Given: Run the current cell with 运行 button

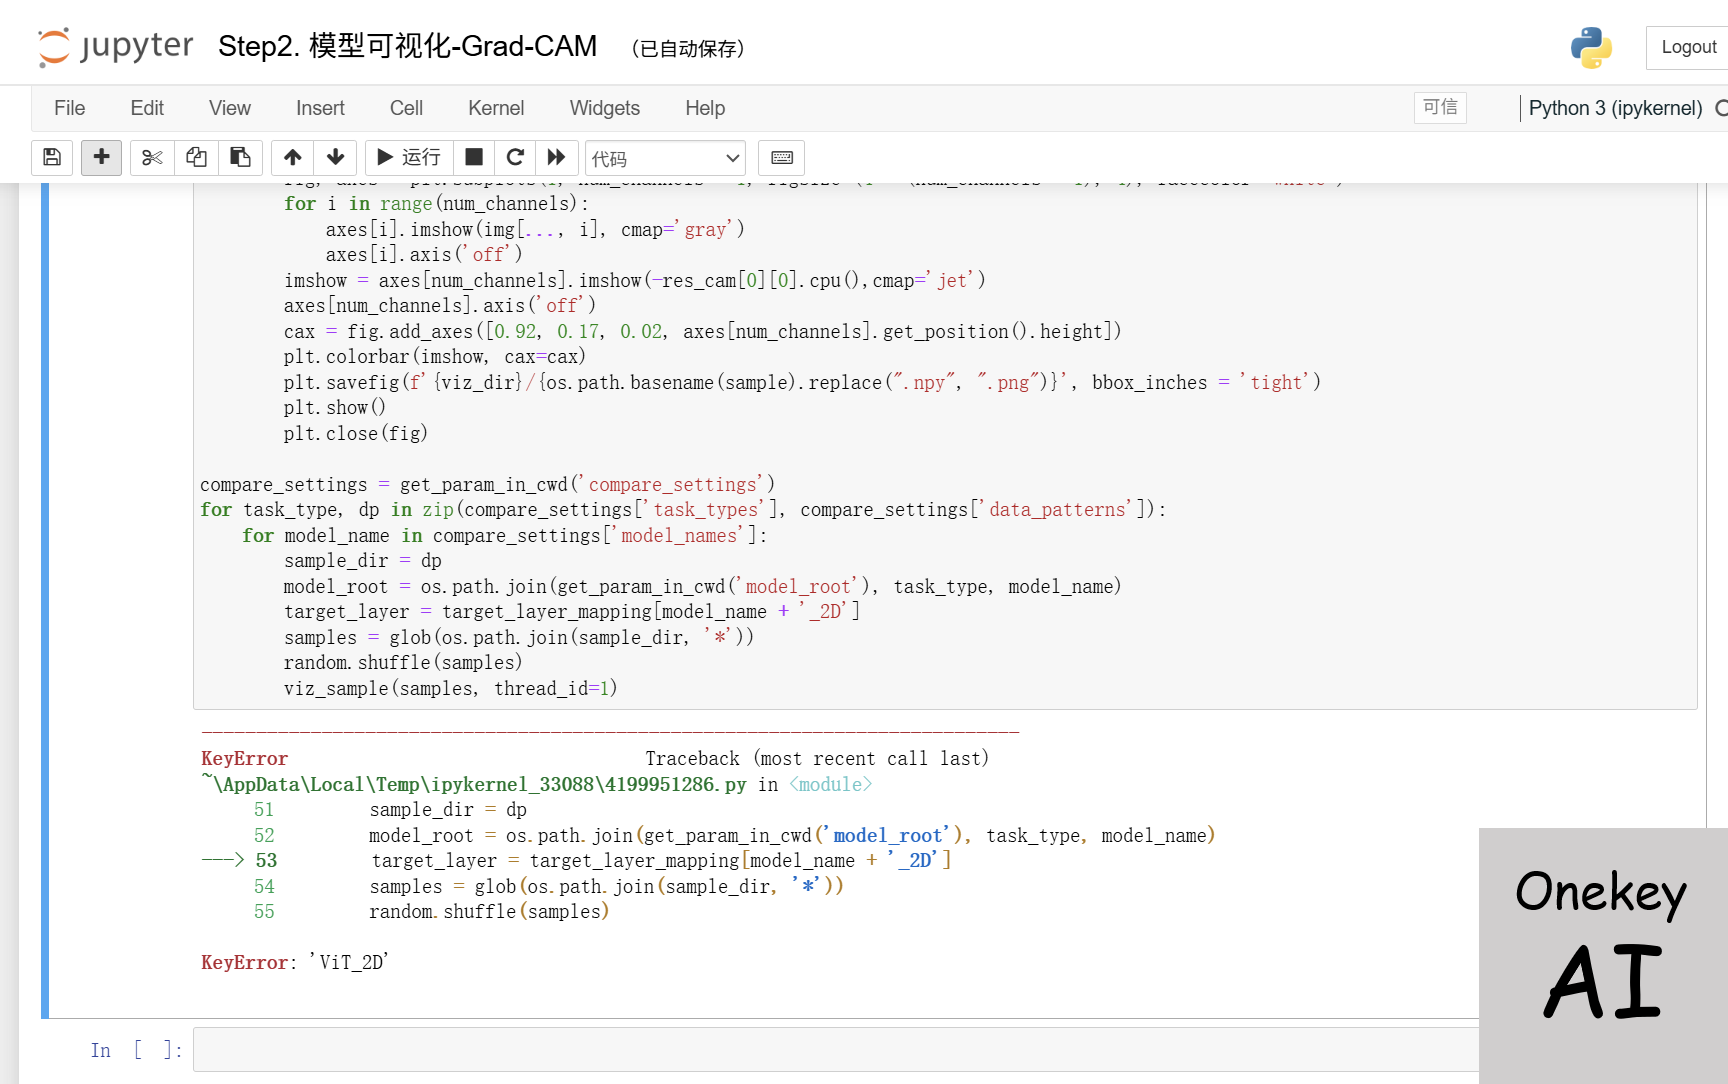Looking at the screenshot, I should tap(409, 158).
